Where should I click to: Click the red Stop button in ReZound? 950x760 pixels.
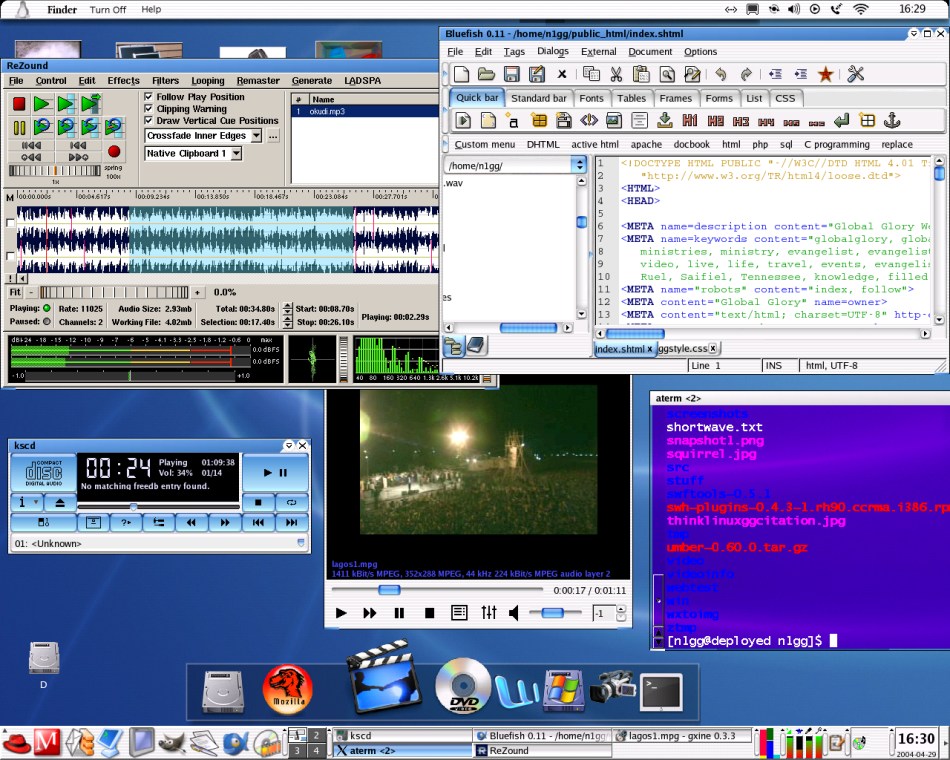(x=19, y=104)
